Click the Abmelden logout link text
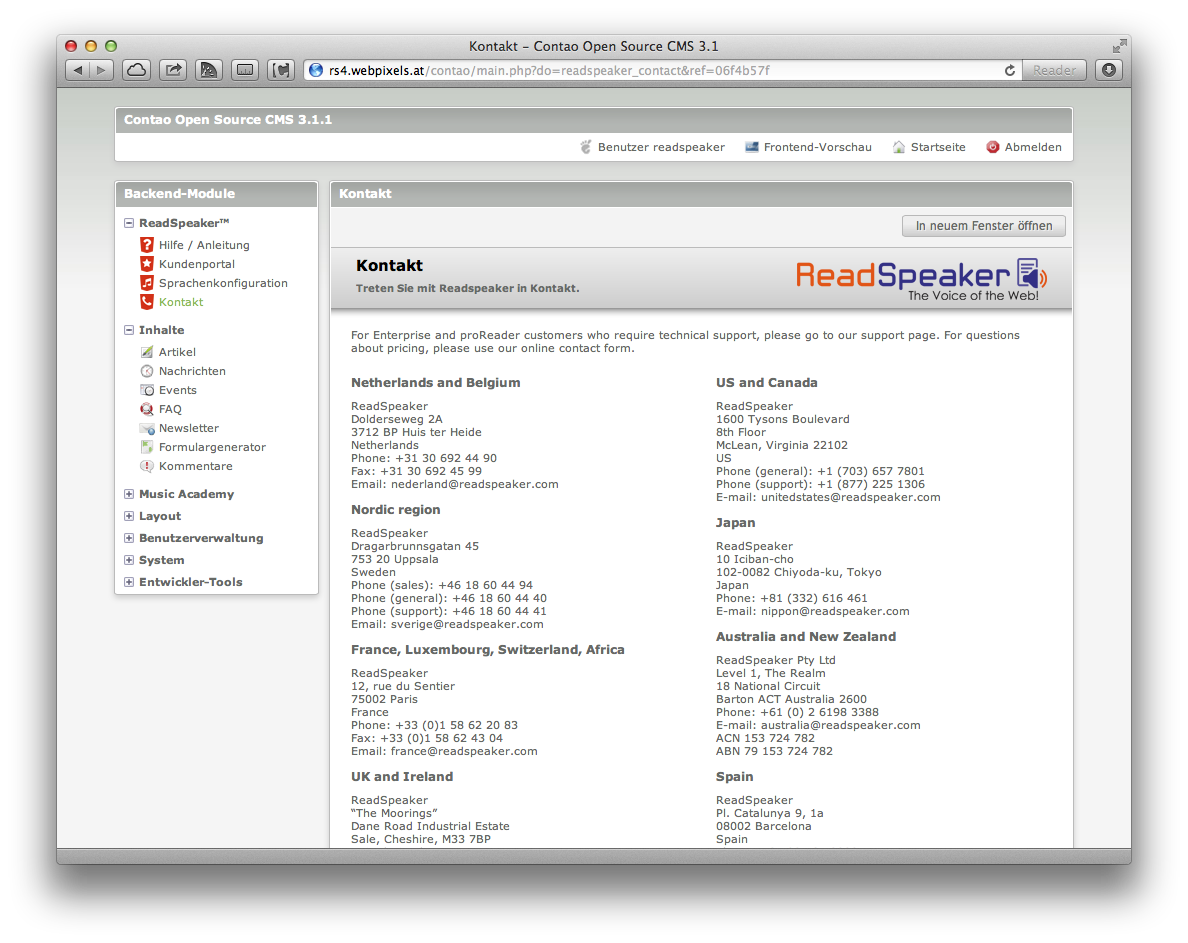This screenshot has width=1188, height=943. (1033, 147)
